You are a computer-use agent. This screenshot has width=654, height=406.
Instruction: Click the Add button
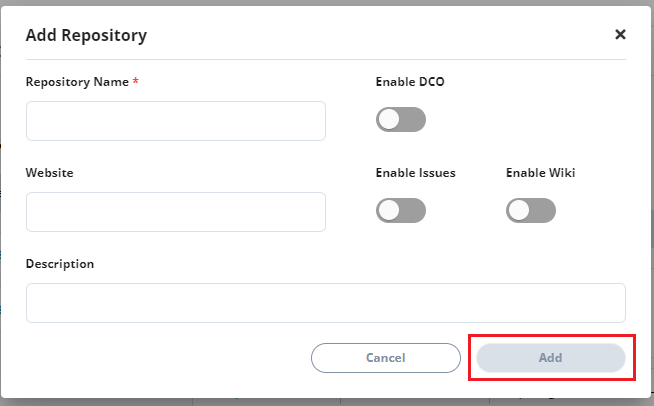tap(551, 358)
